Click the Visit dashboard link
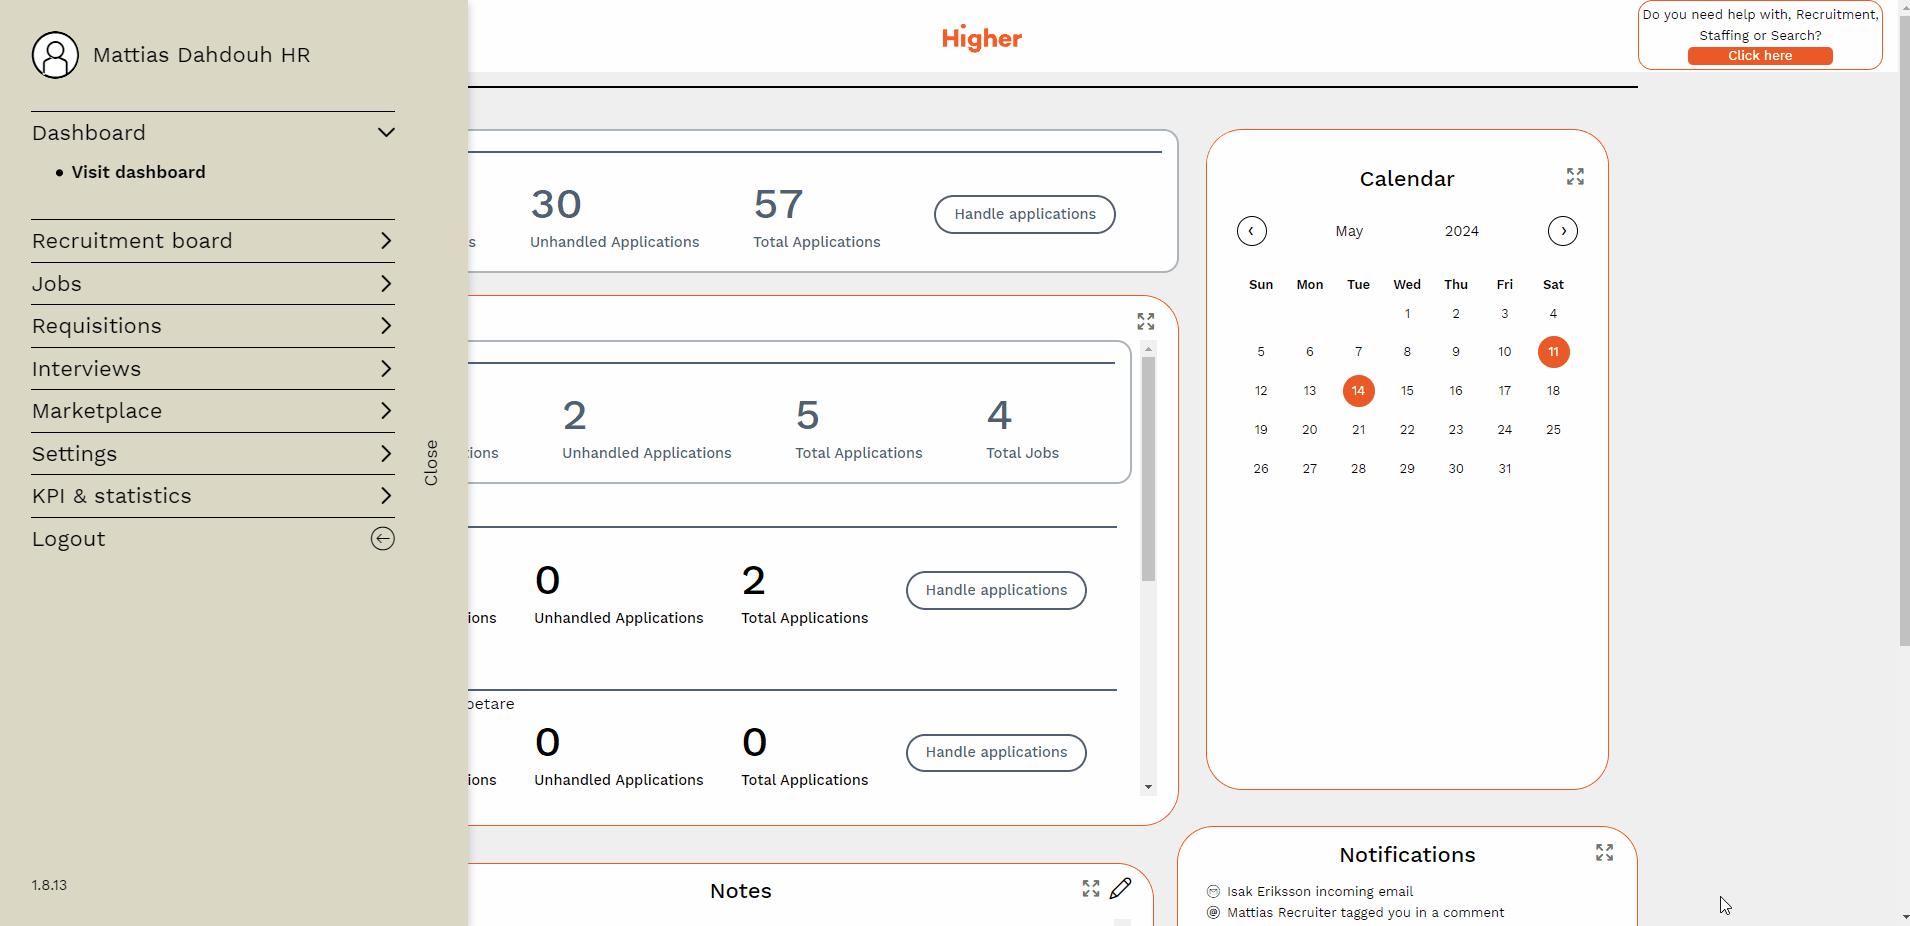This screenshot has width=1910, height=926. (138, 172)
